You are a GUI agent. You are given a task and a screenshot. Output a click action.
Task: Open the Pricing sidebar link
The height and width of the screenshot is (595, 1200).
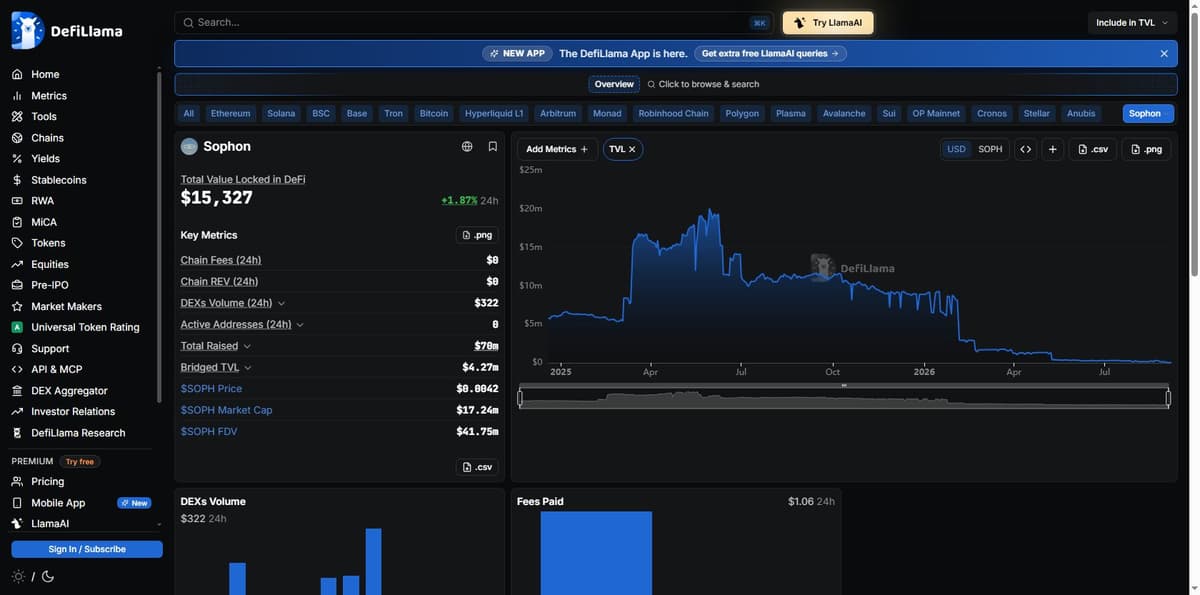[38, 482]
